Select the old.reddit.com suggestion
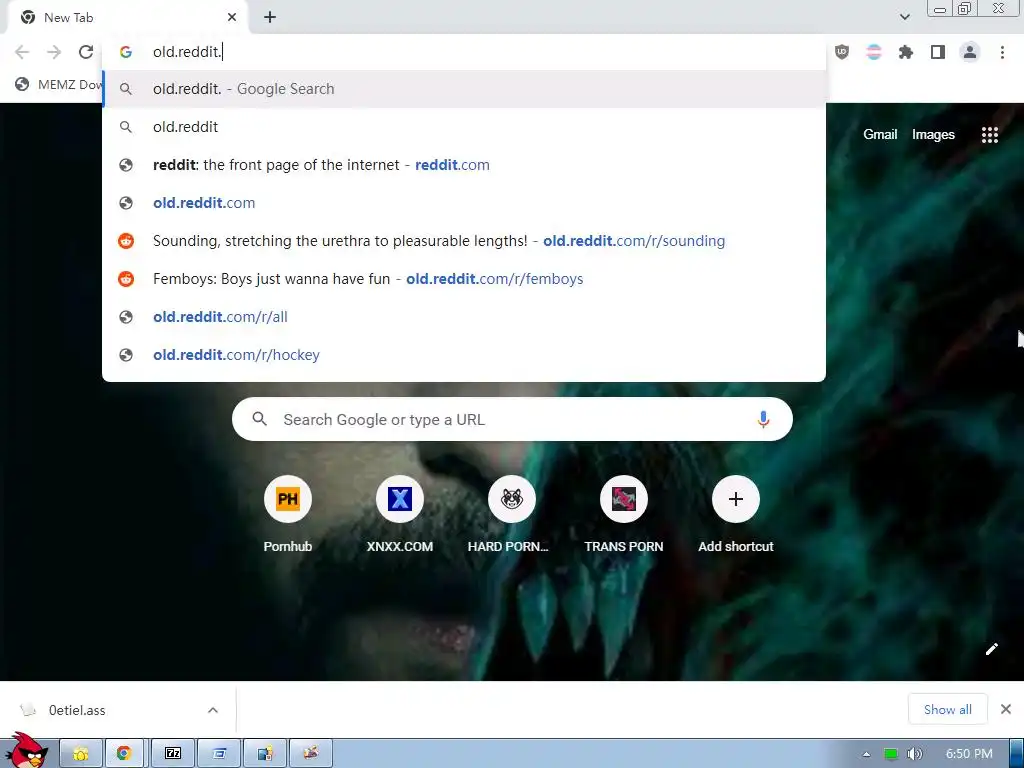This screenshot has width=1024, height=768. [x=464, y=202]
